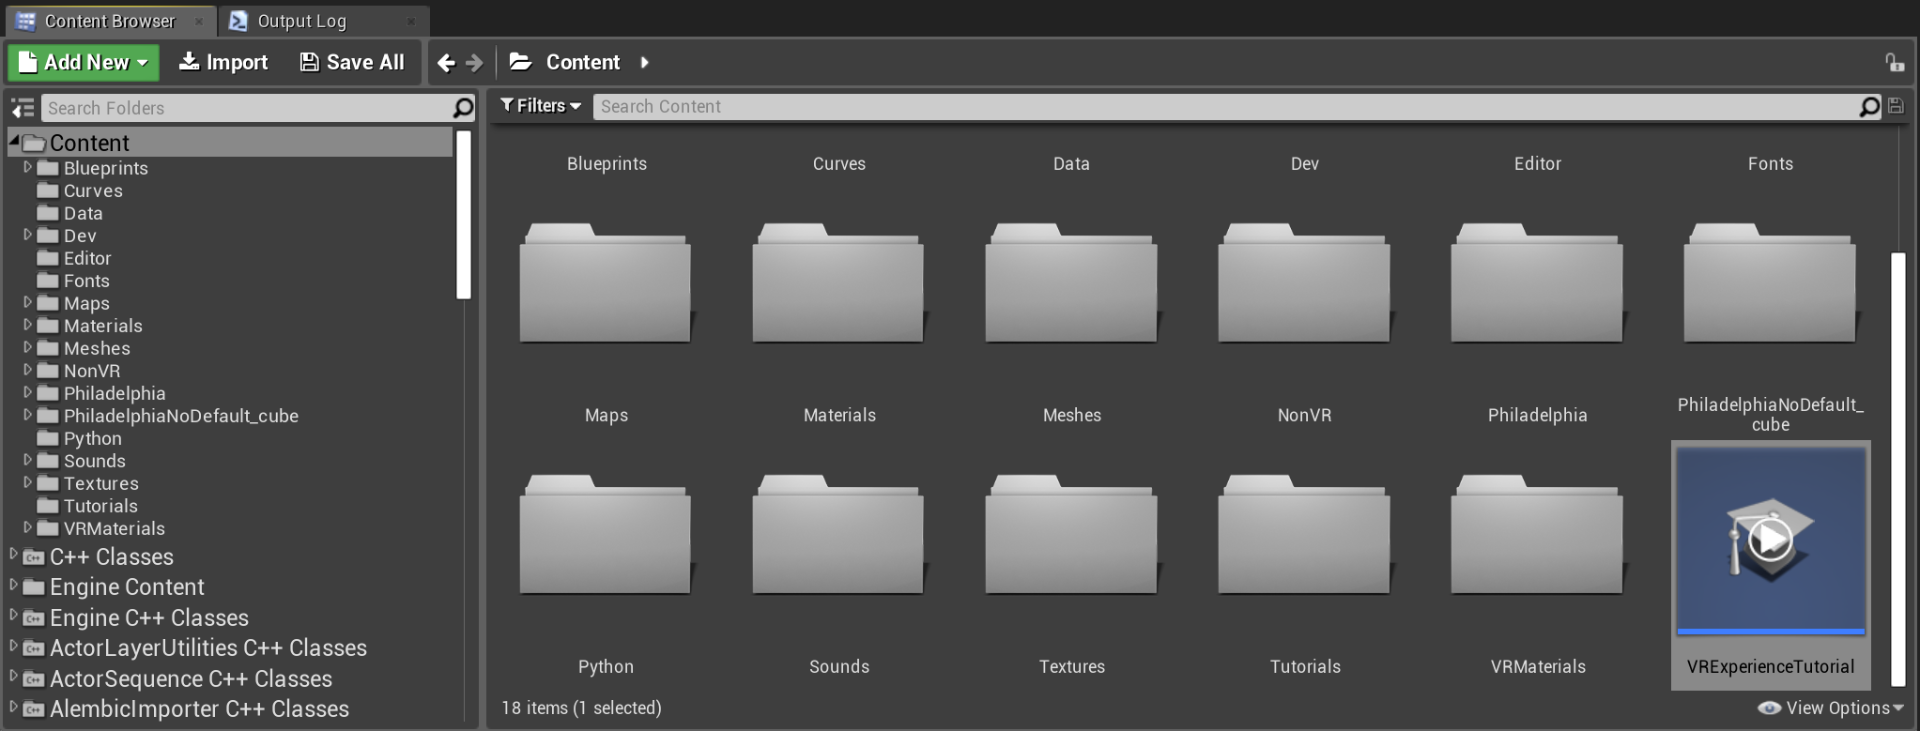The width and height of the screenshot is (1920, 731).
Task: Select AlembicImporter C++ Classes
Action: point(199,709)
